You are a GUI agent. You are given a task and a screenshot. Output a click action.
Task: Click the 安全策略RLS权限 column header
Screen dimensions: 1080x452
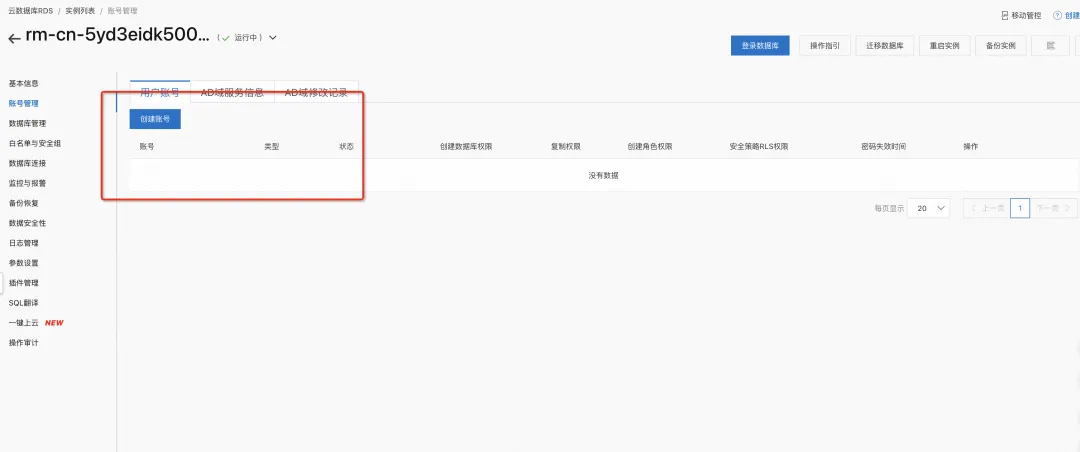click(758, 147)
